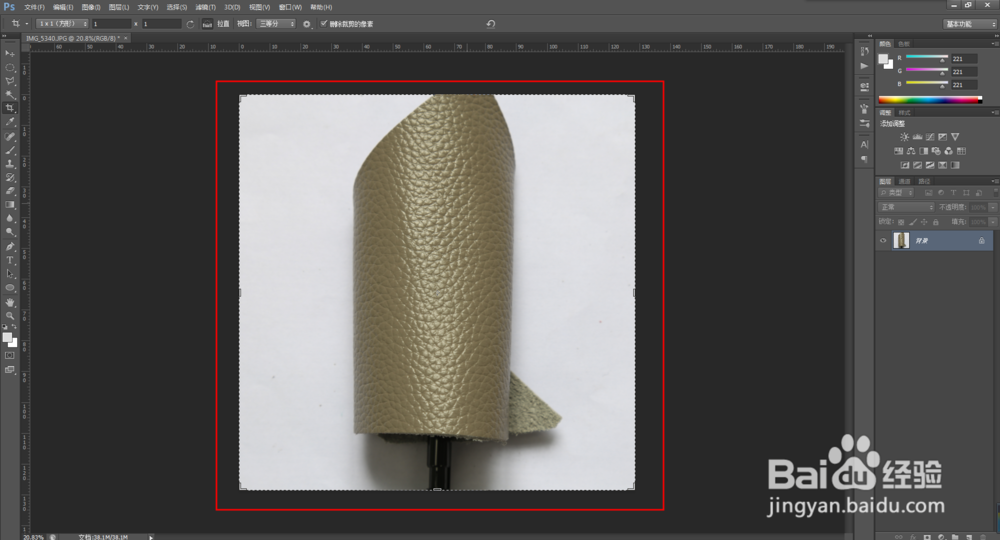Select the Elliptical Marquee tool

pos(10,68)
